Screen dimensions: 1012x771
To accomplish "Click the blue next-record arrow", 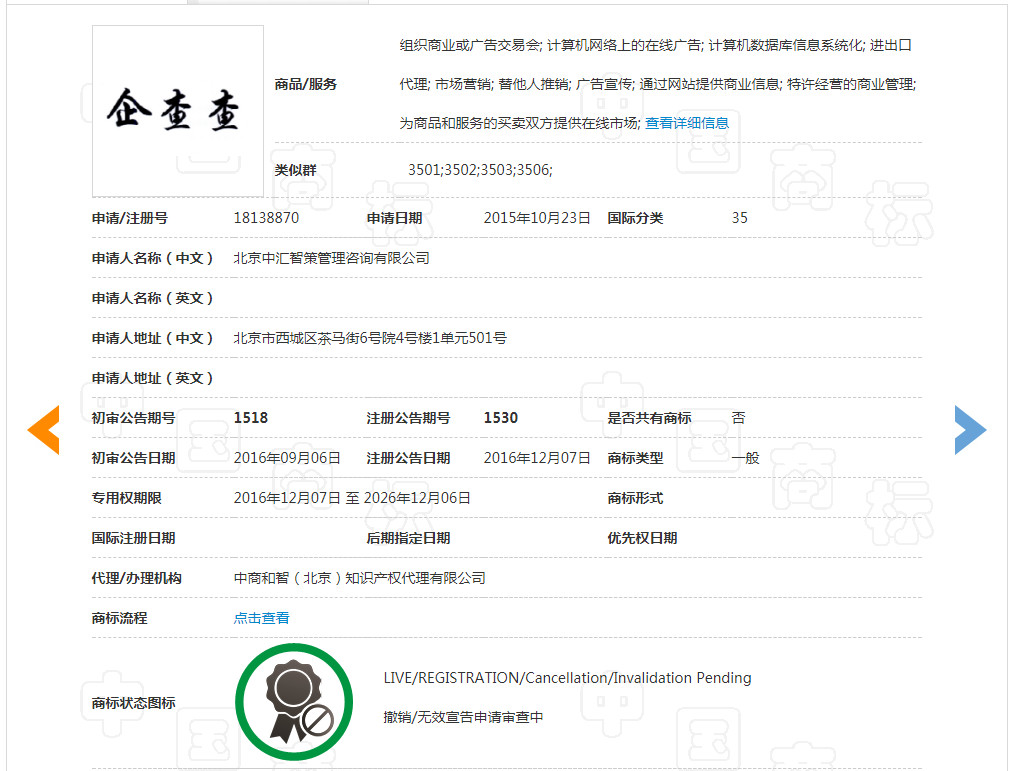I will click(x=969, y=429).
